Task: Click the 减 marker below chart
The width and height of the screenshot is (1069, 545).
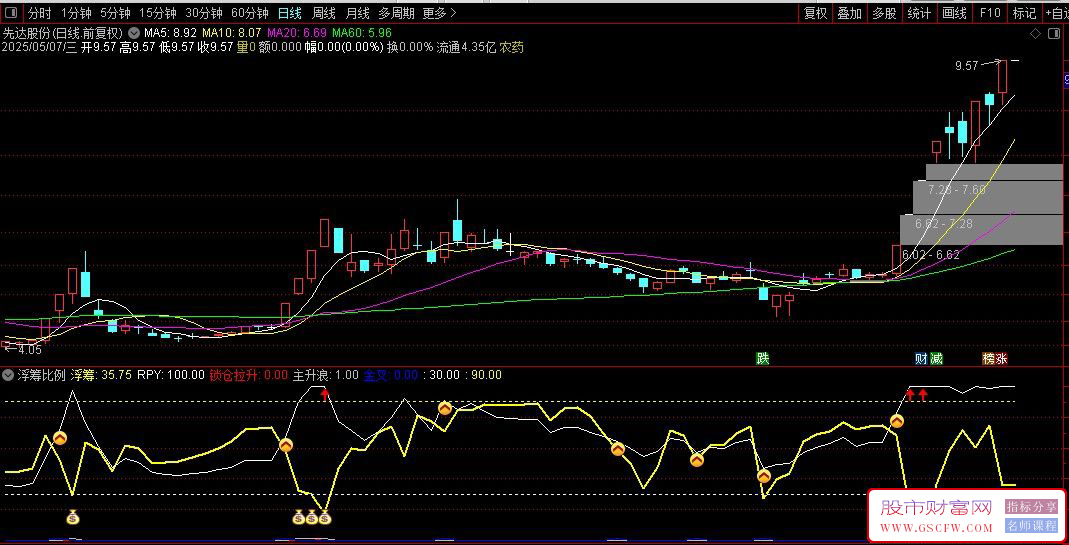Action: tap(936, 359)
